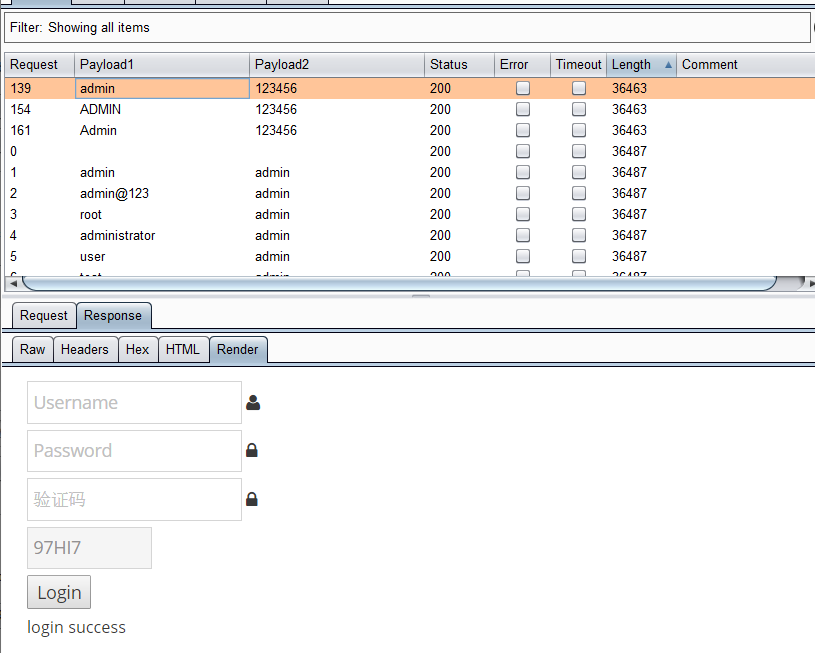Select the Render response tab
This screenshot has height=653, width=815.
click(x=238, y=349)
